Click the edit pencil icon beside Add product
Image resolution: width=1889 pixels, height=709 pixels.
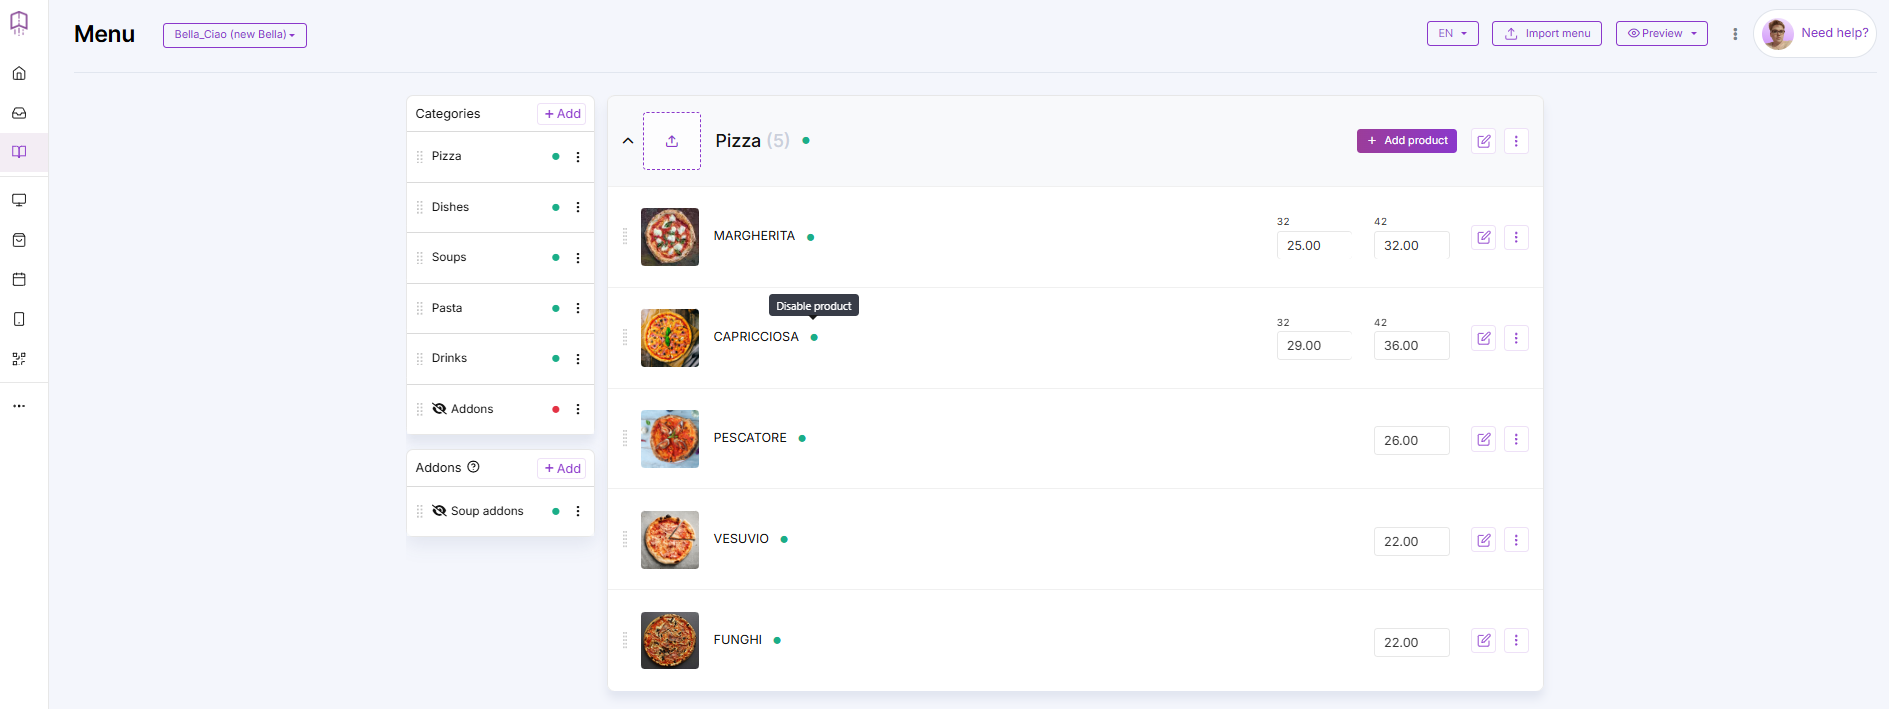coord(1483,141)
